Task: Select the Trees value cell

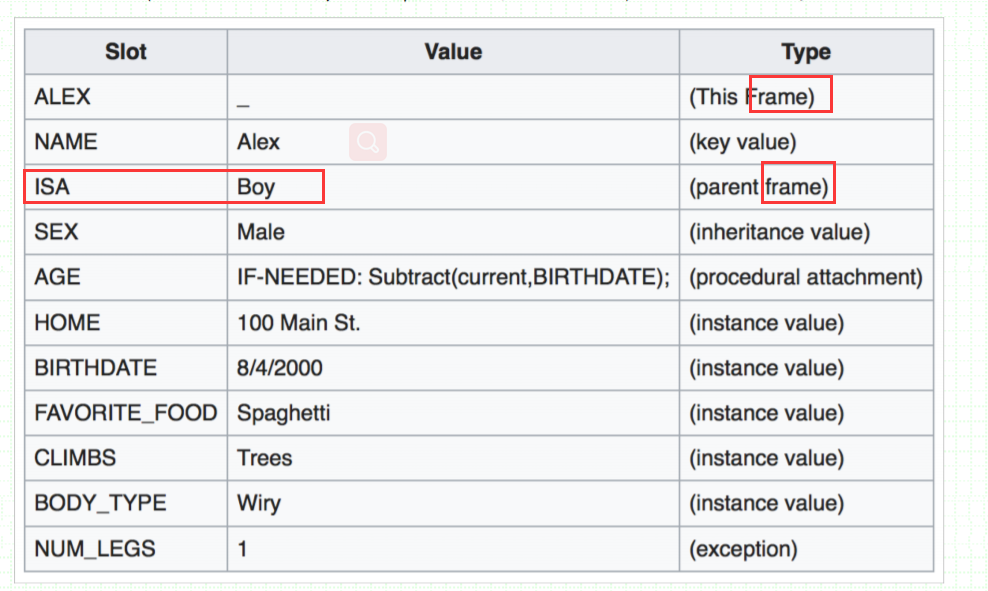Action: click(265, 458)
